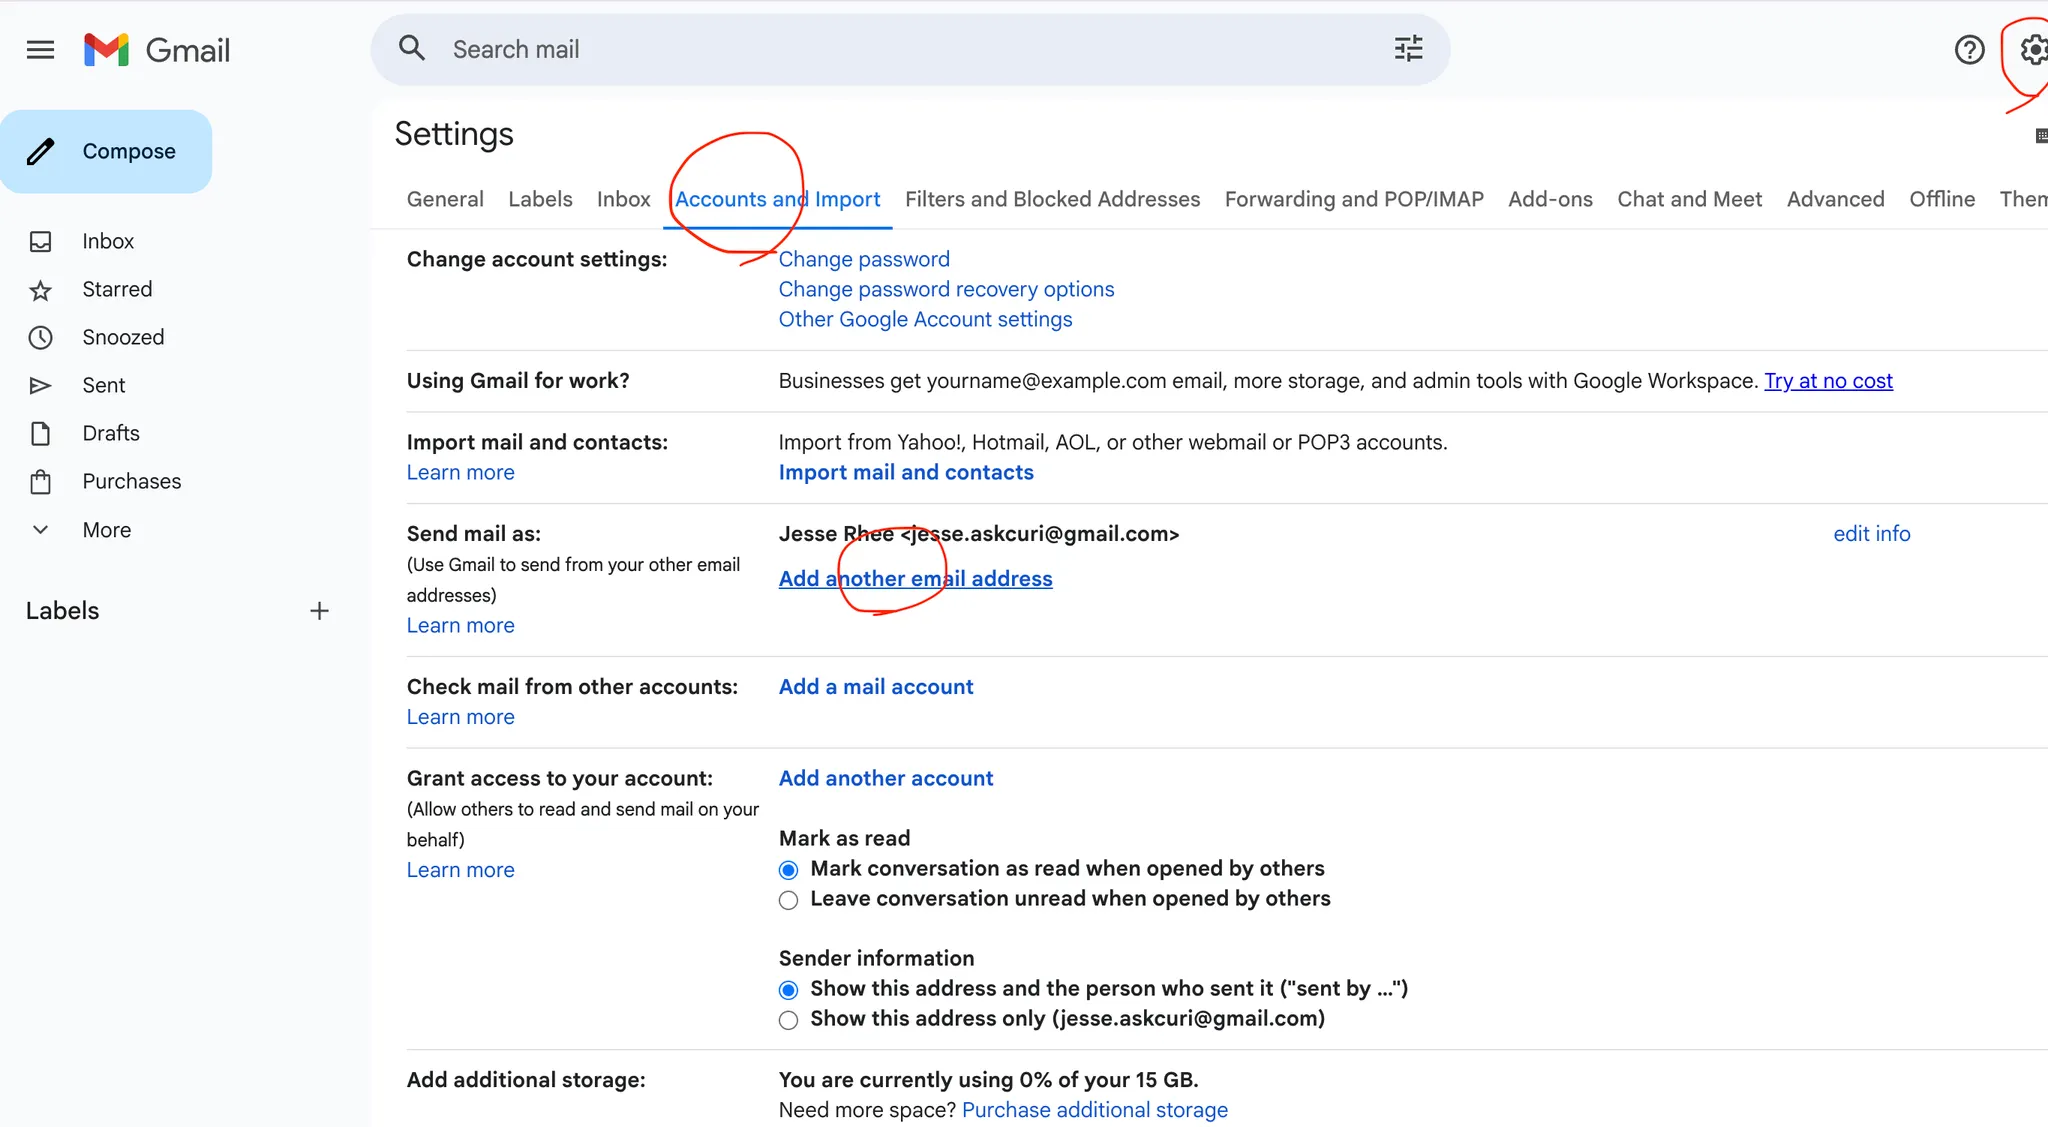Select Show this address only option

(789, 1020)
